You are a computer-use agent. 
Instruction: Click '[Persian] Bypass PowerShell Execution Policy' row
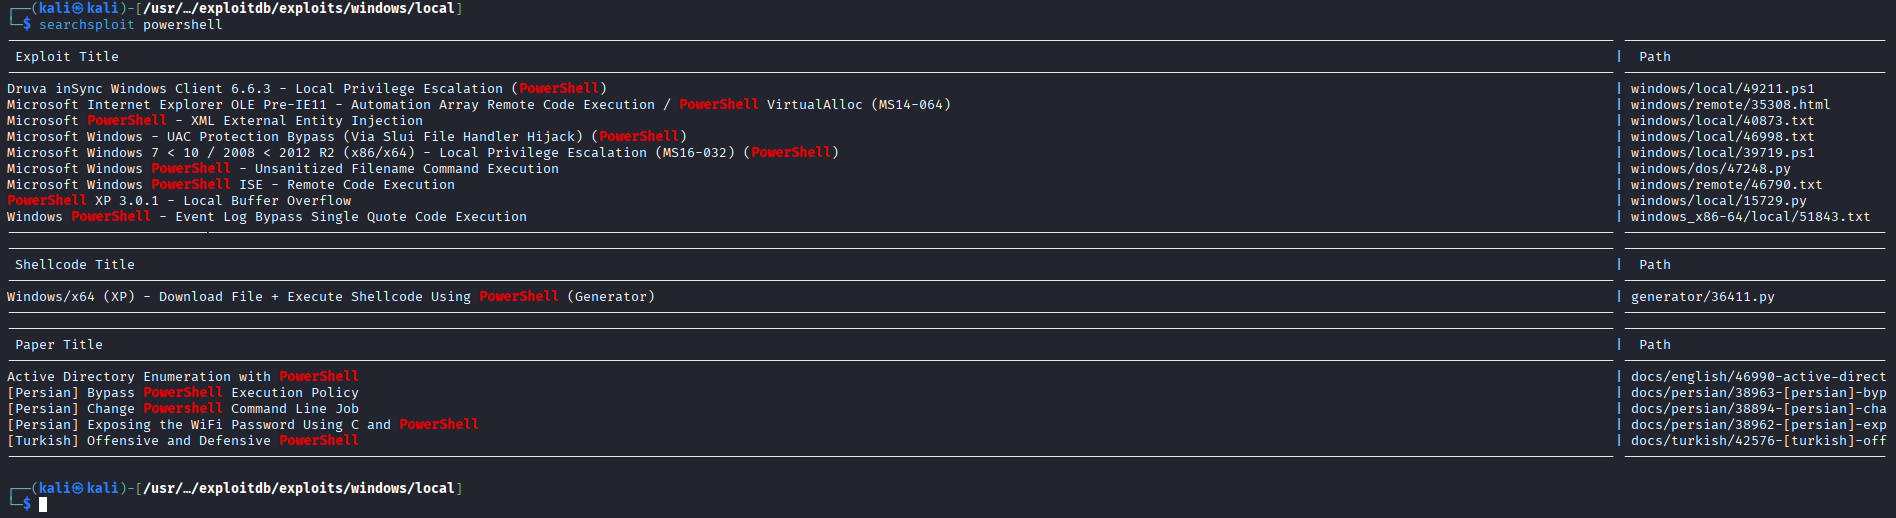click(183, 393)
